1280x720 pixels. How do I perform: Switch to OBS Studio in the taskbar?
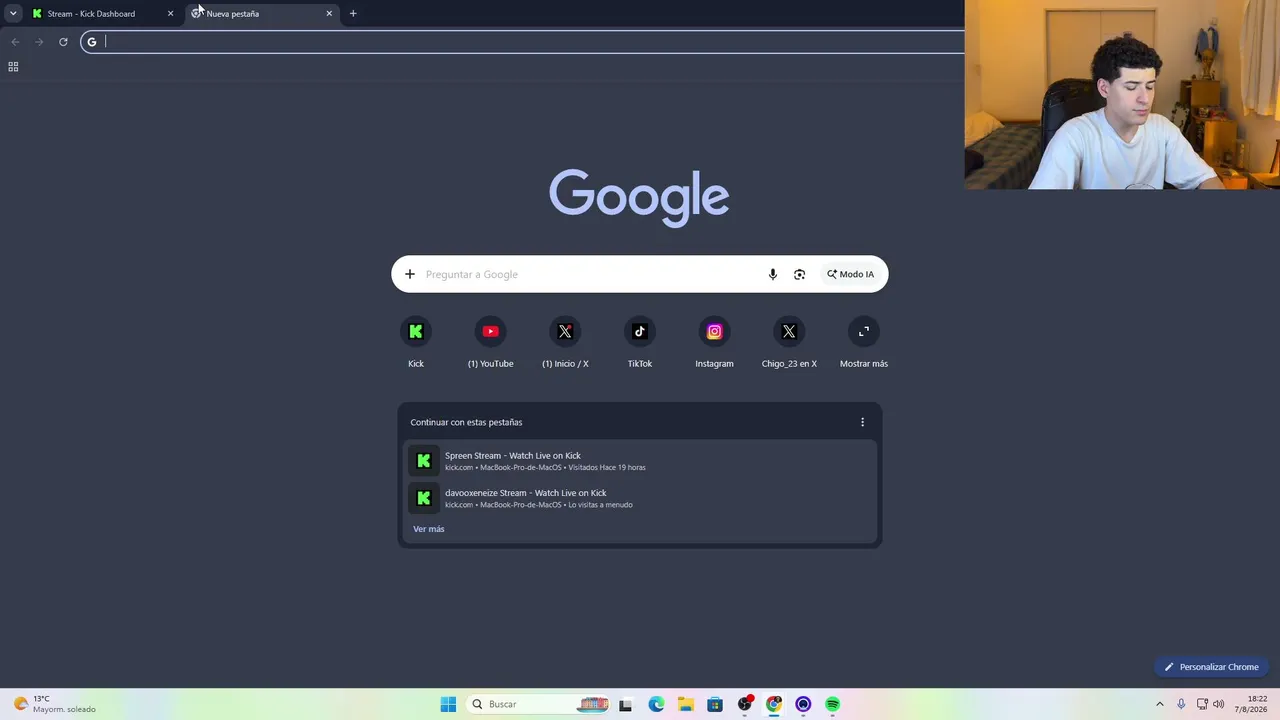(x=744, y=704)
